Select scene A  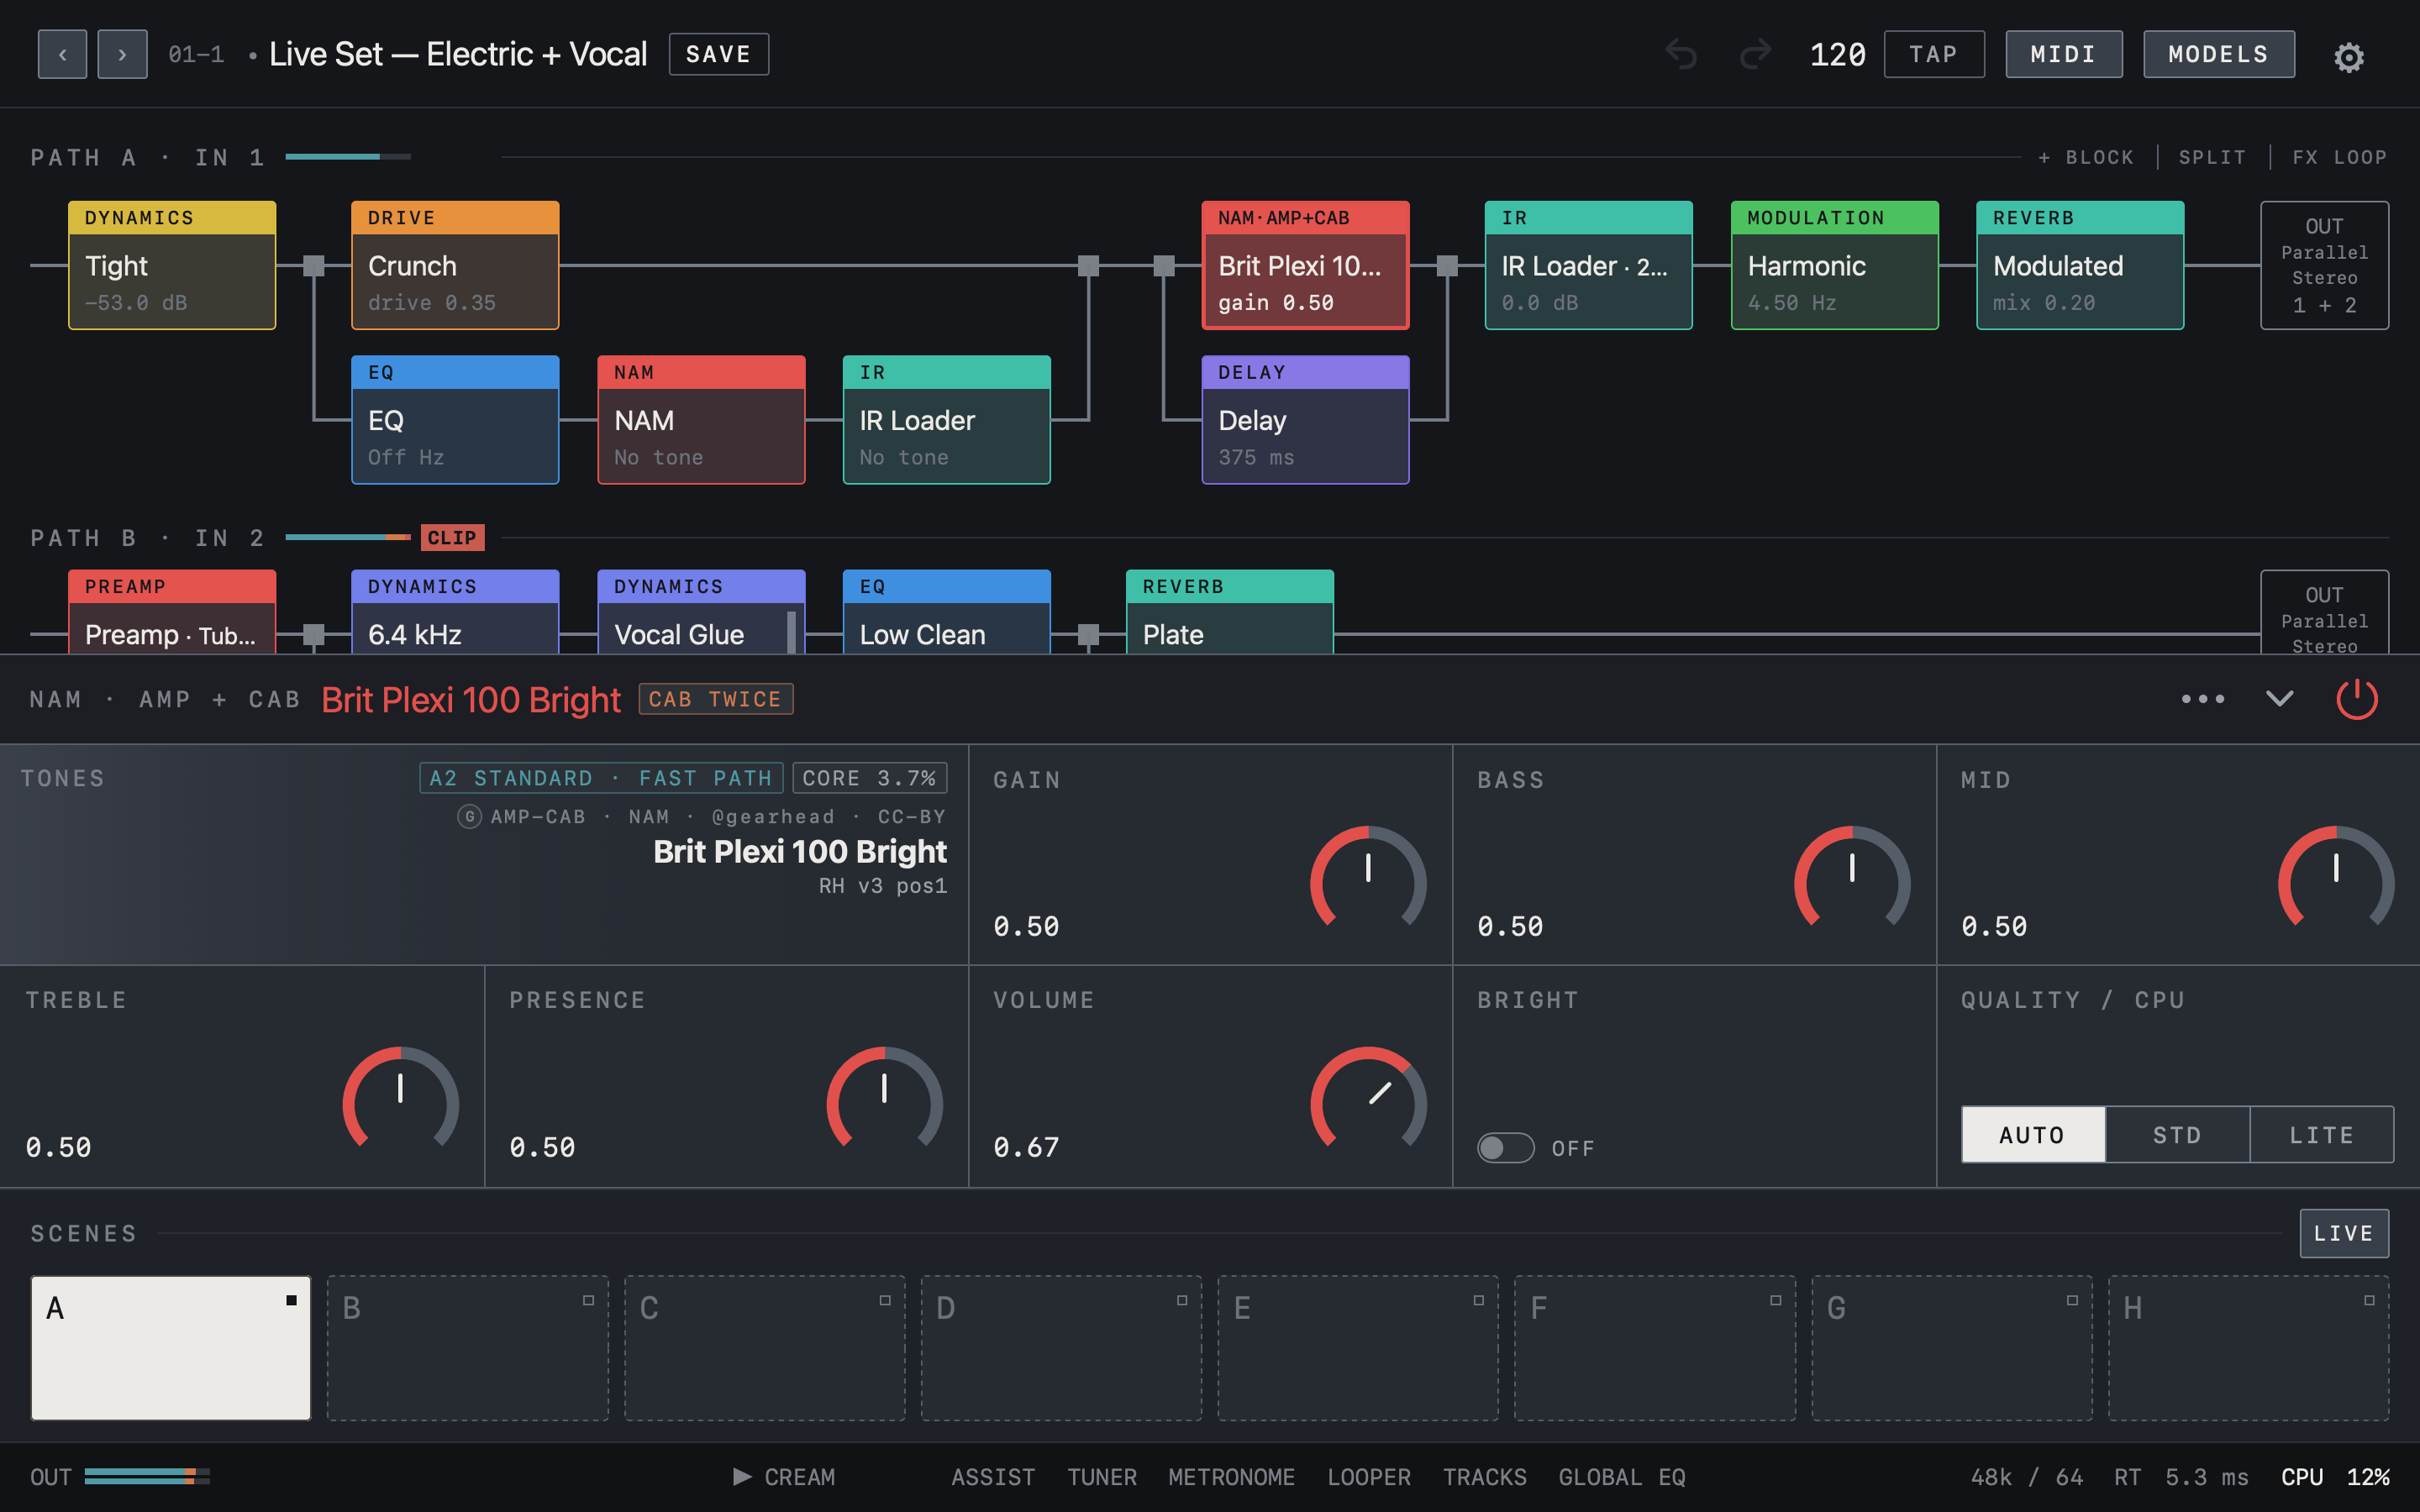[171, 1347]
